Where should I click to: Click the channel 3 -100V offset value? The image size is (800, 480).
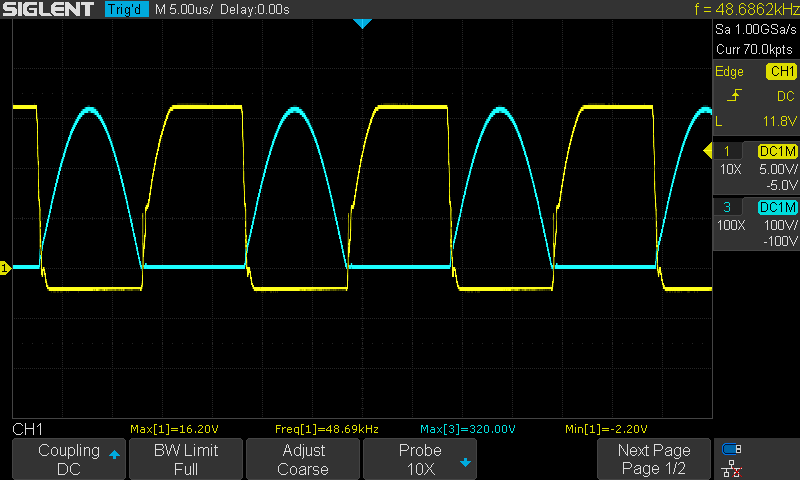click(x=780, y=241)
